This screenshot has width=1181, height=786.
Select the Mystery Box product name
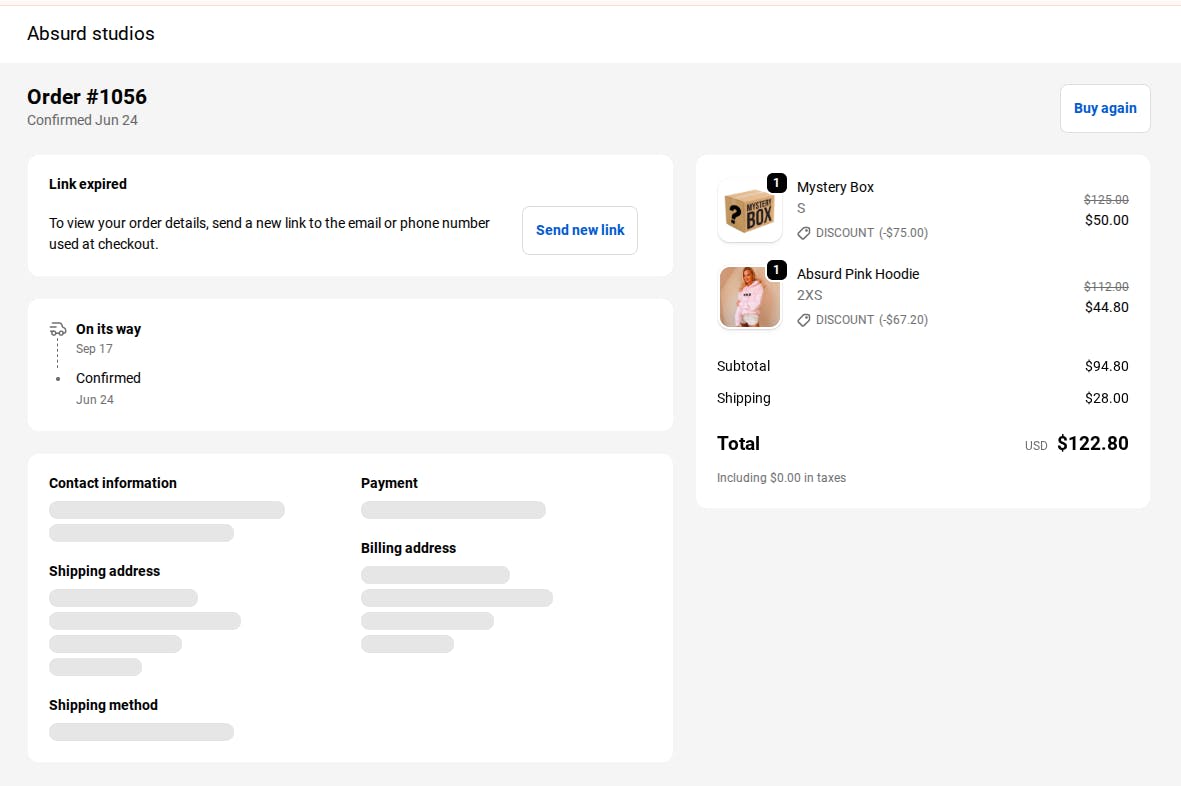tap(835, 187)
